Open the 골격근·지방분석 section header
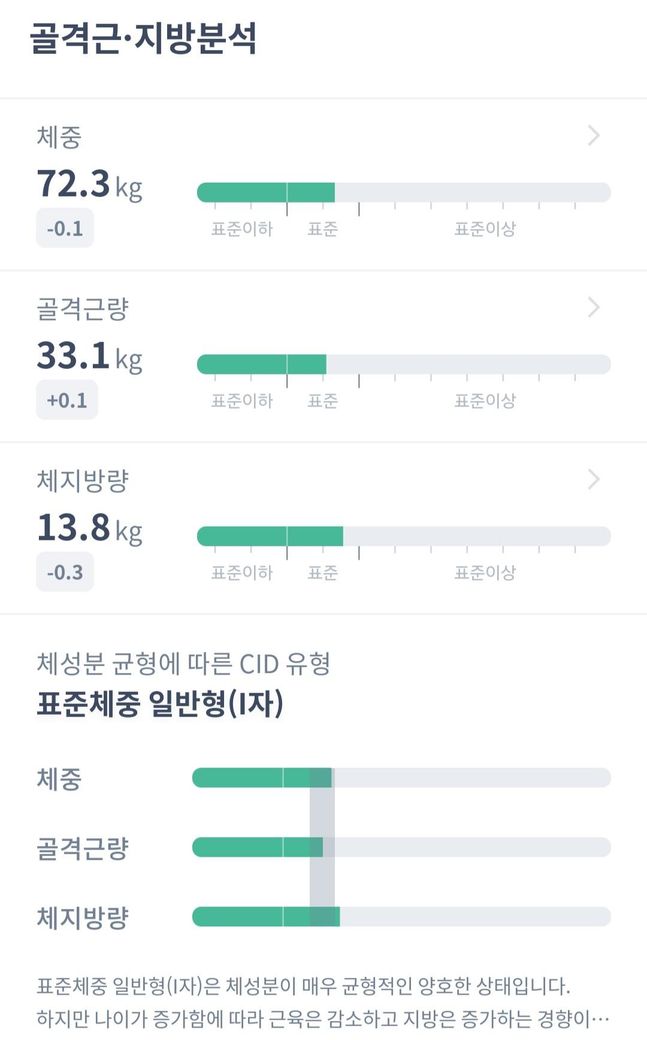647x1040 pixels. tap(143, 40)
